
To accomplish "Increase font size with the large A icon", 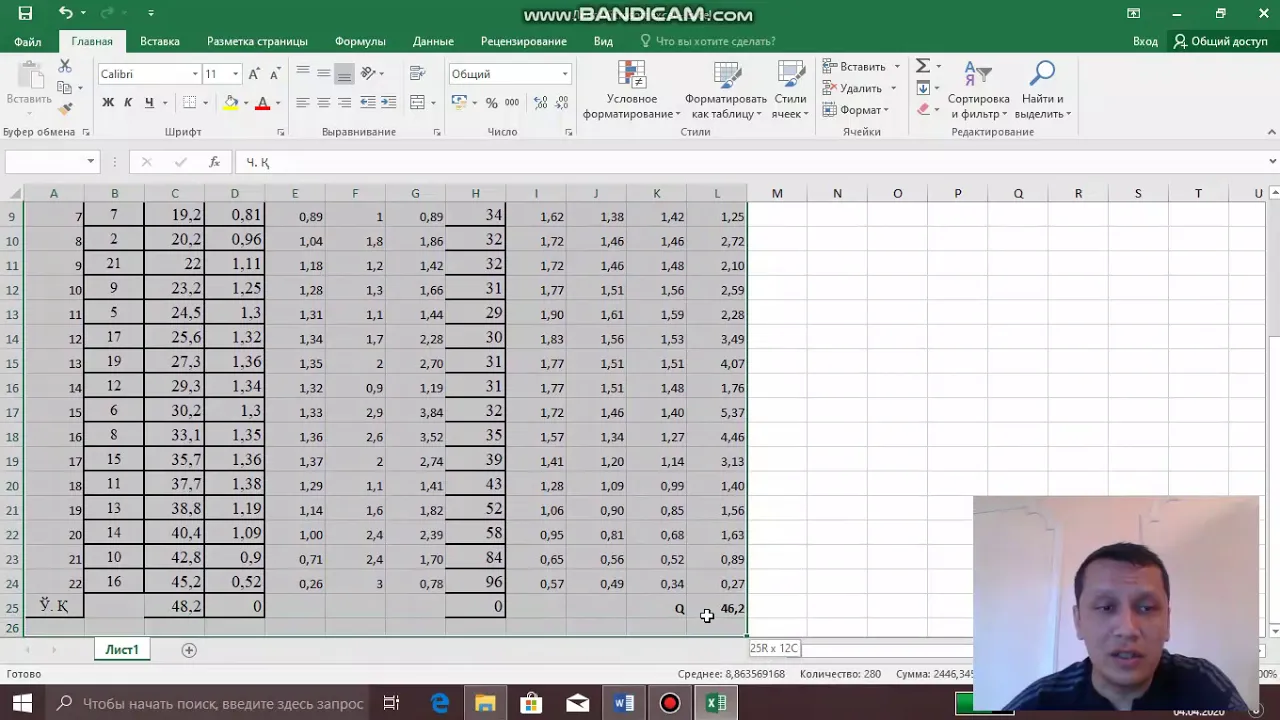I will pyautogui.click(x=254, y=74).
